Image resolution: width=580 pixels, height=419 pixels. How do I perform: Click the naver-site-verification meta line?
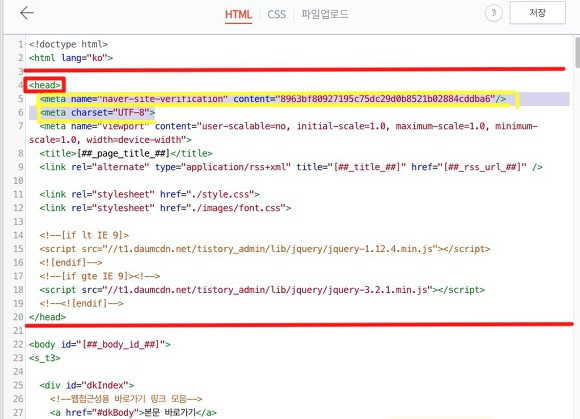point(273,99)
